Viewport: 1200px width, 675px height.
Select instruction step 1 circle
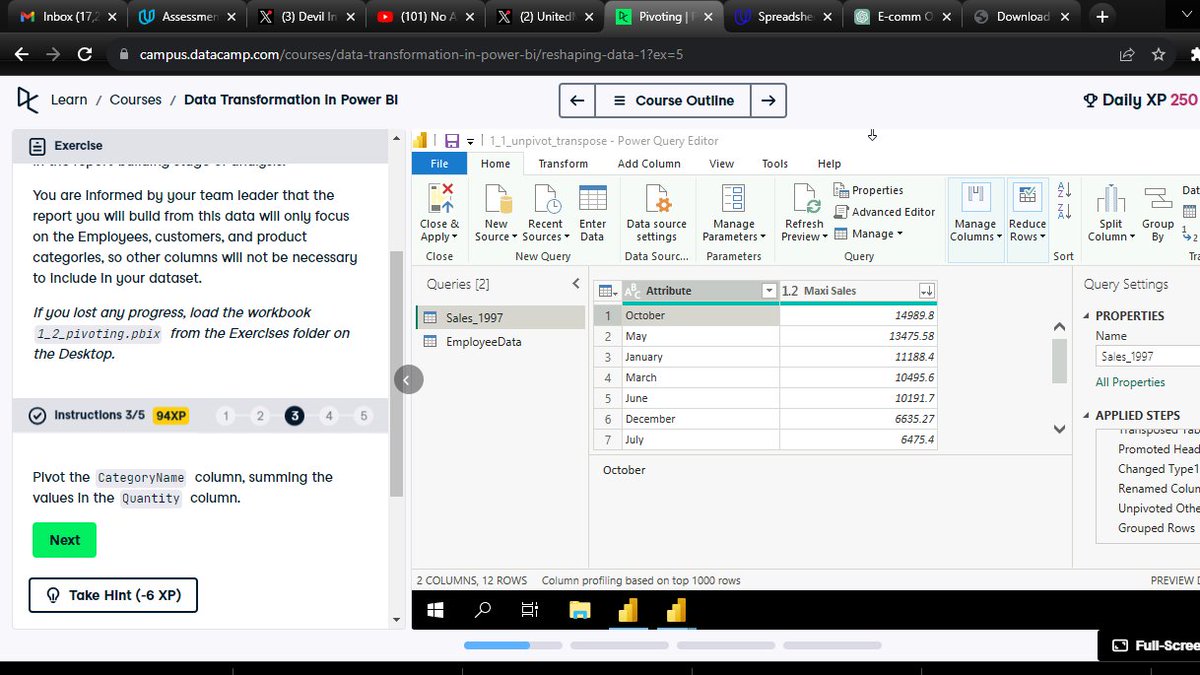(227, 416)
